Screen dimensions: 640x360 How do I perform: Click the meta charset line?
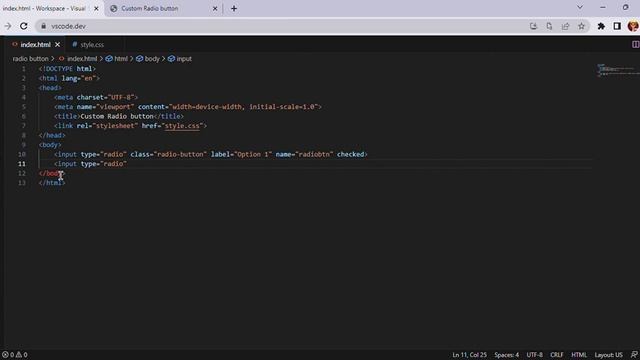96,97
